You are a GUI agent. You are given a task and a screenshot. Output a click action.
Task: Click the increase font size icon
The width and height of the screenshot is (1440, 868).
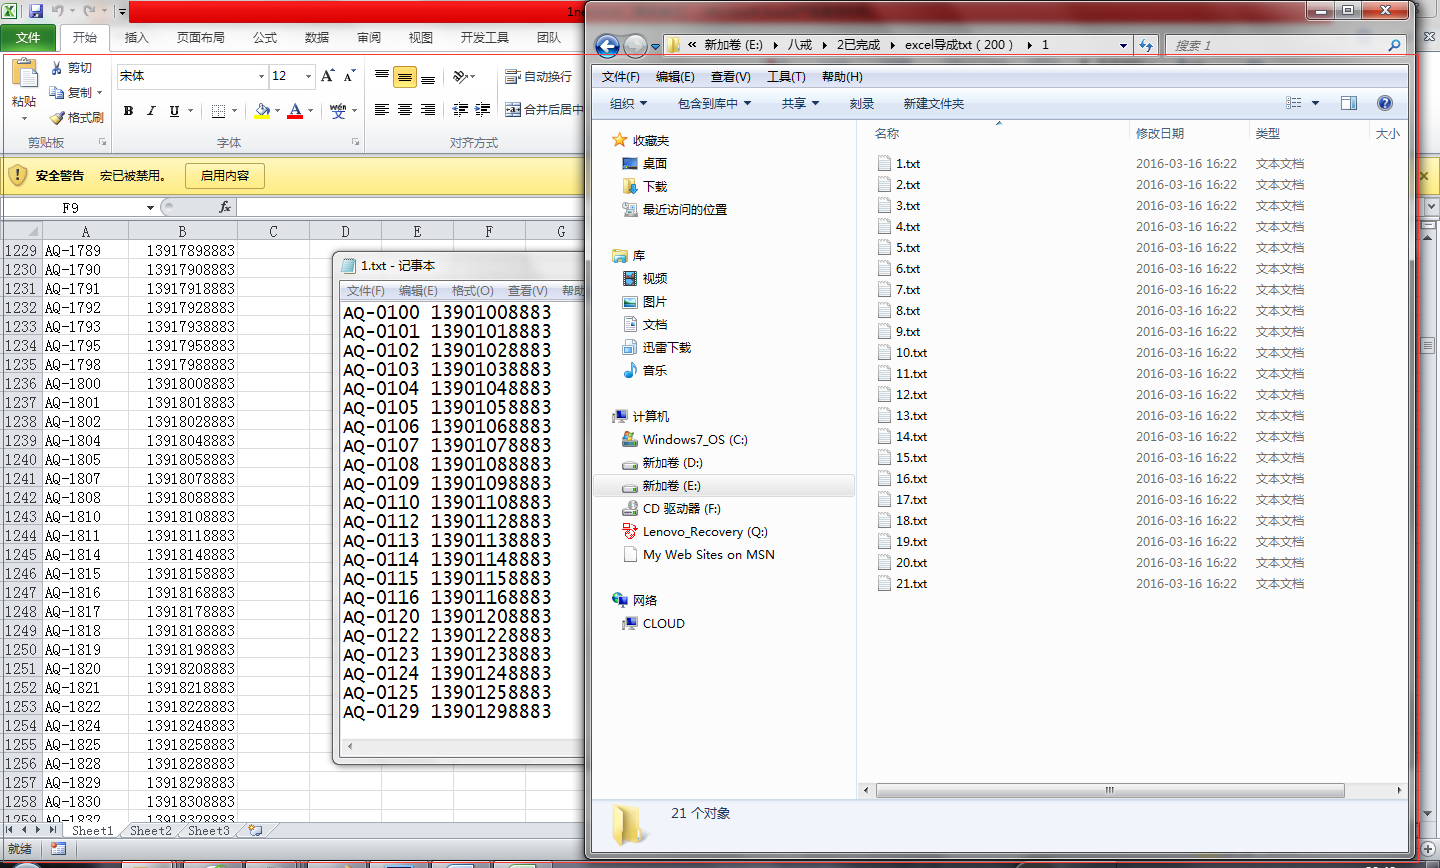pos(327,77)
